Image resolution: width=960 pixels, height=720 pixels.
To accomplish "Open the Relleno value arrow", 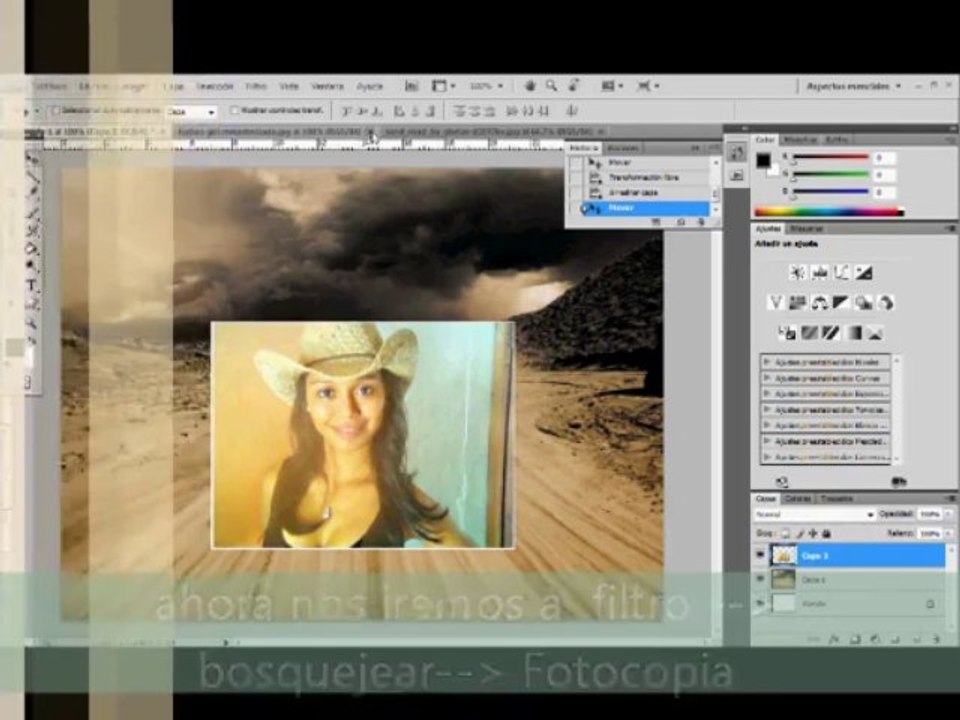I will [949, 534].
